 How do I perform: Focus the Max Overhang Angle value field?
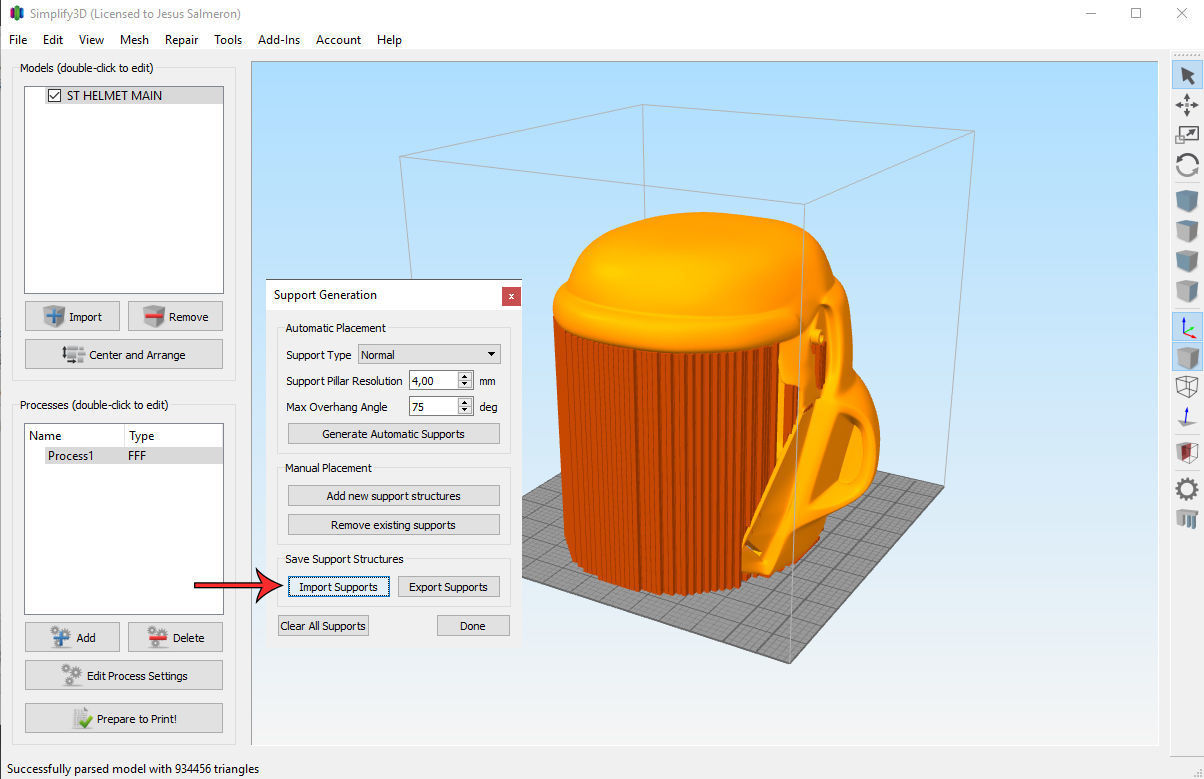(432, 407)
